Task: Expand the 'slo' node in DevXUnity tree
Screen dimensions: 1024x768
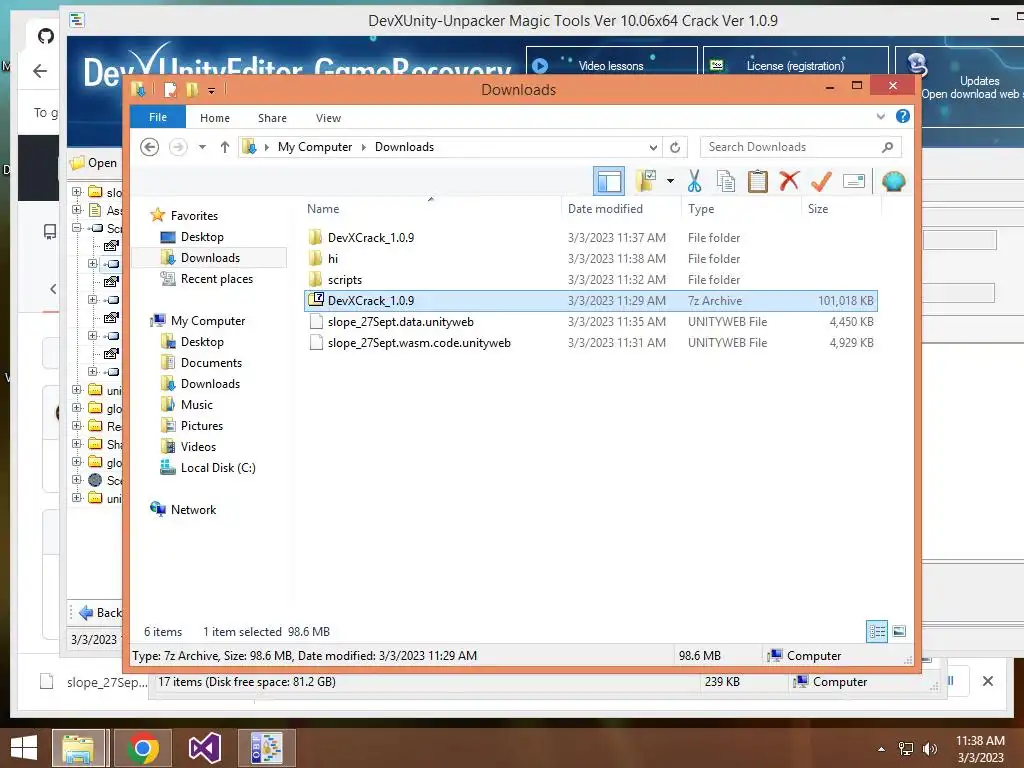Action: click(76, 192)
